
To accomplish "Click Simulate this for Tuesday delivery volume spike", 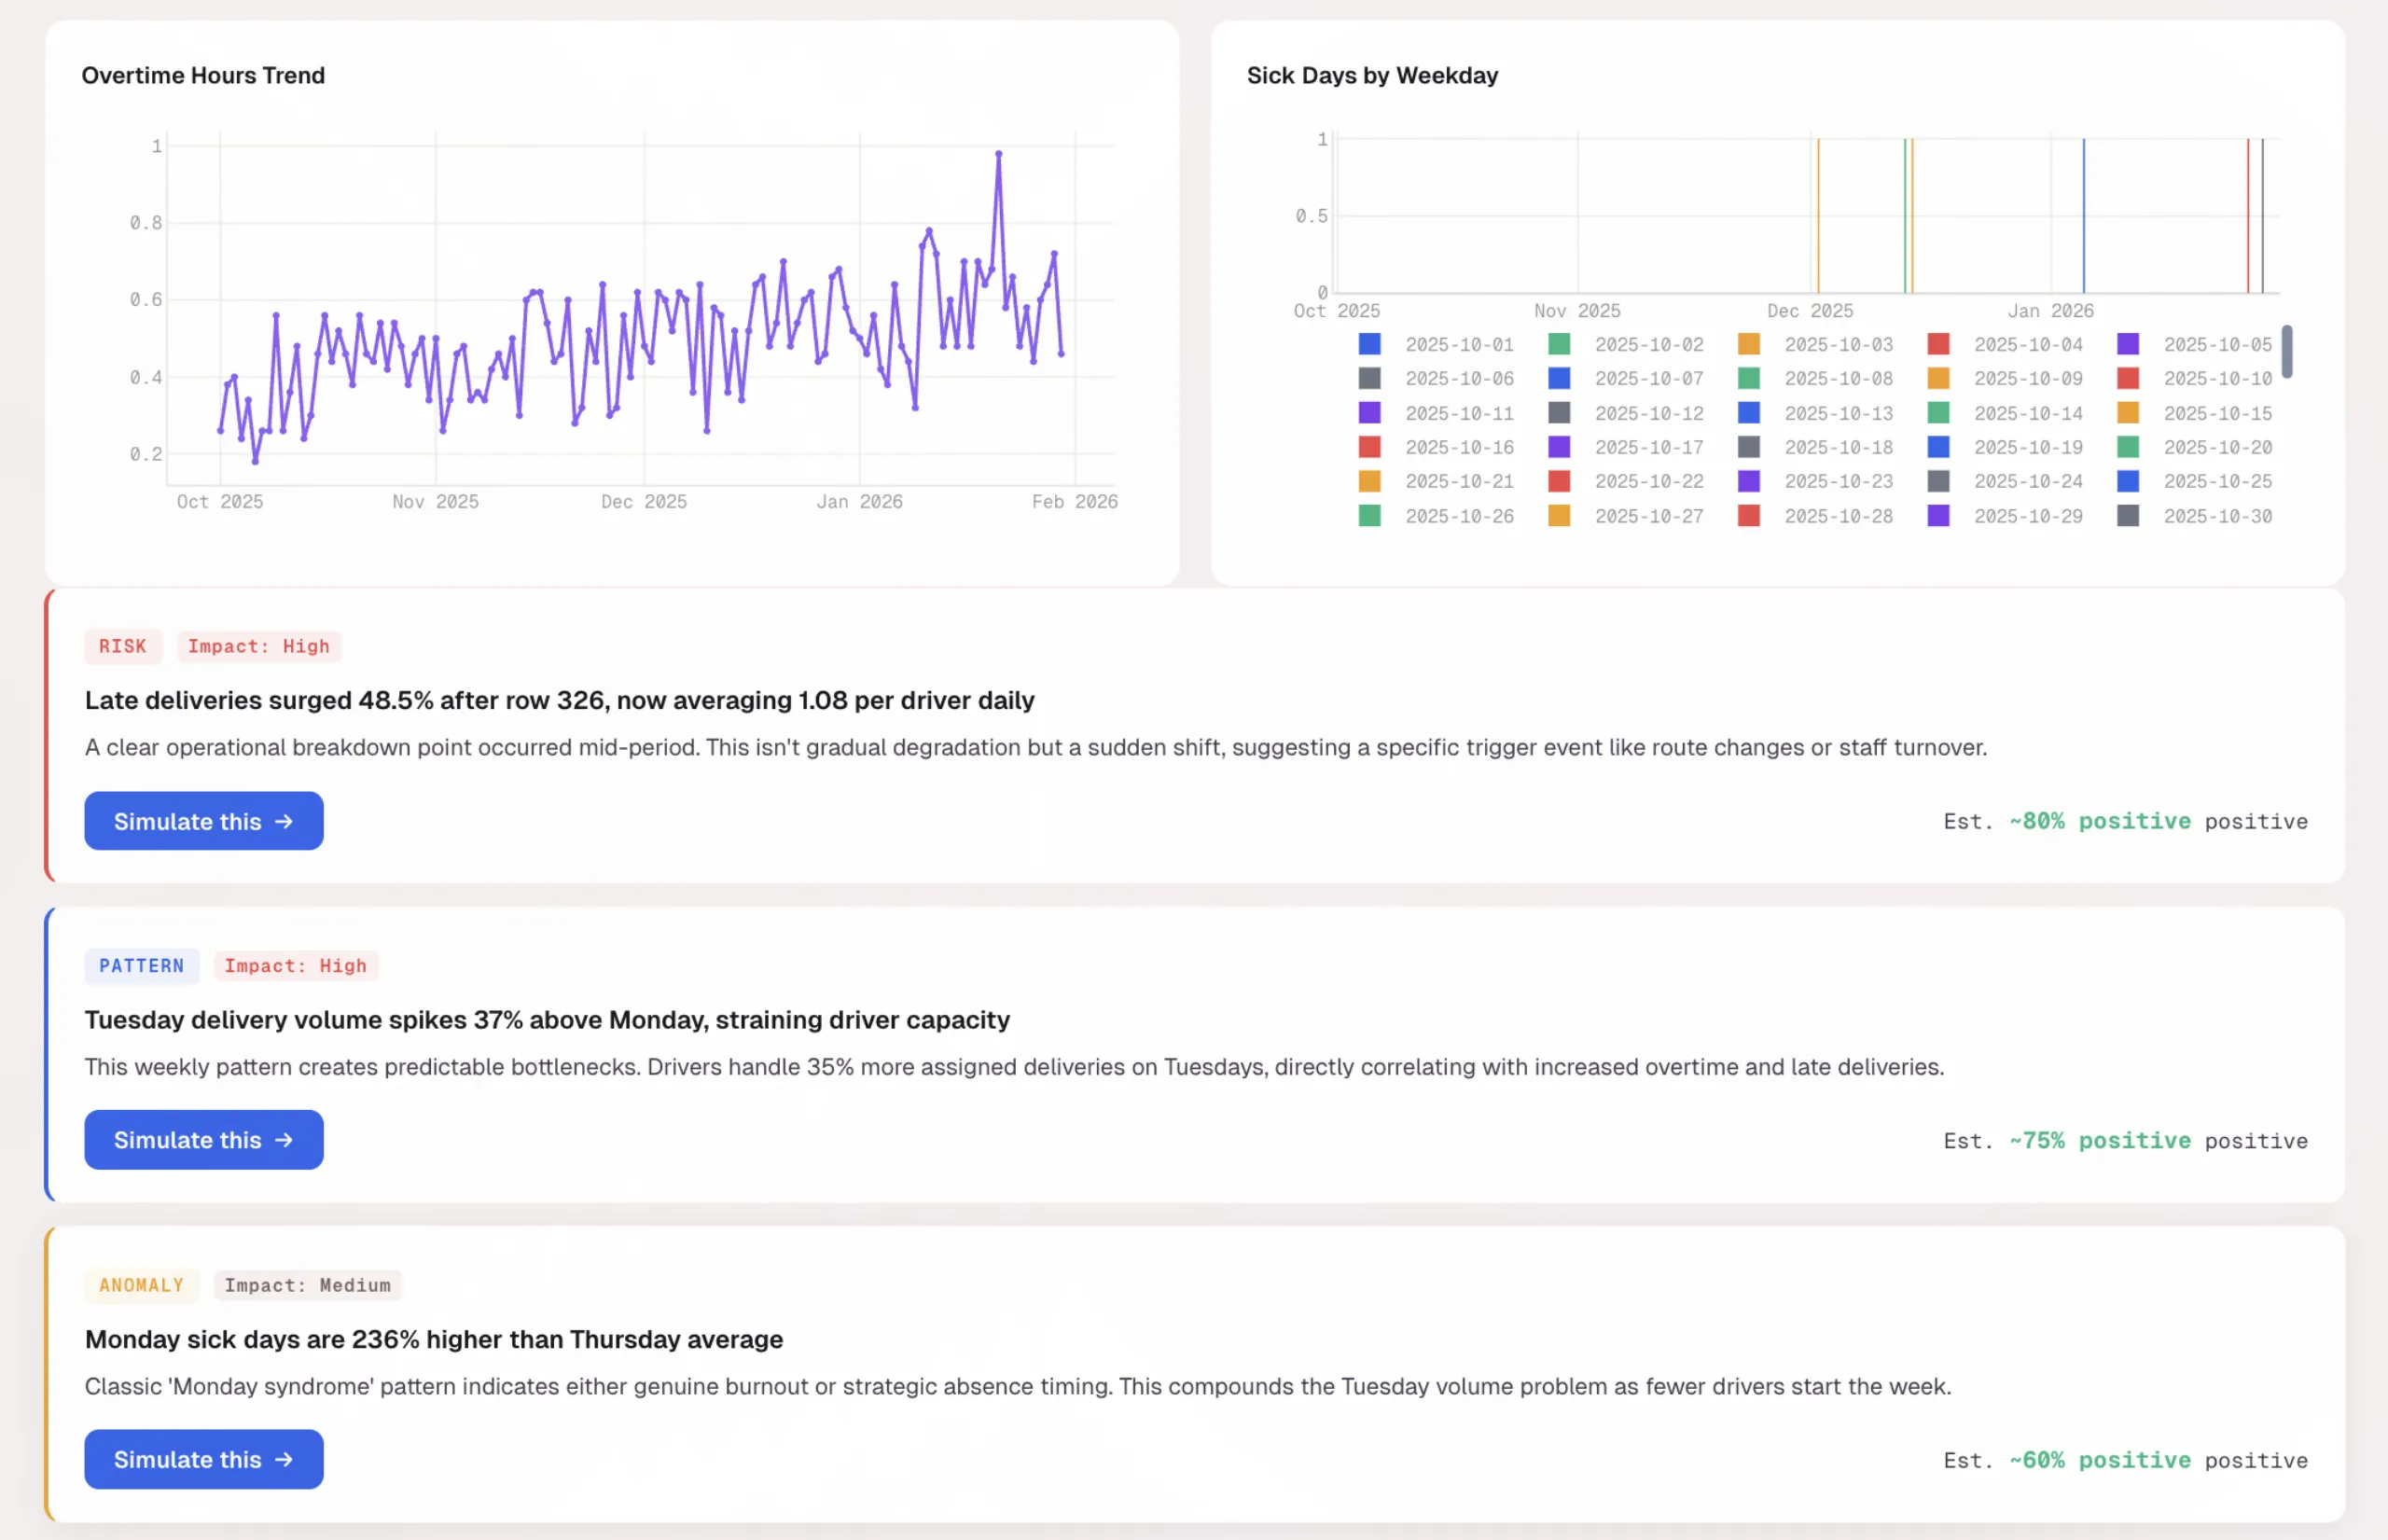I will [203, 1139].
